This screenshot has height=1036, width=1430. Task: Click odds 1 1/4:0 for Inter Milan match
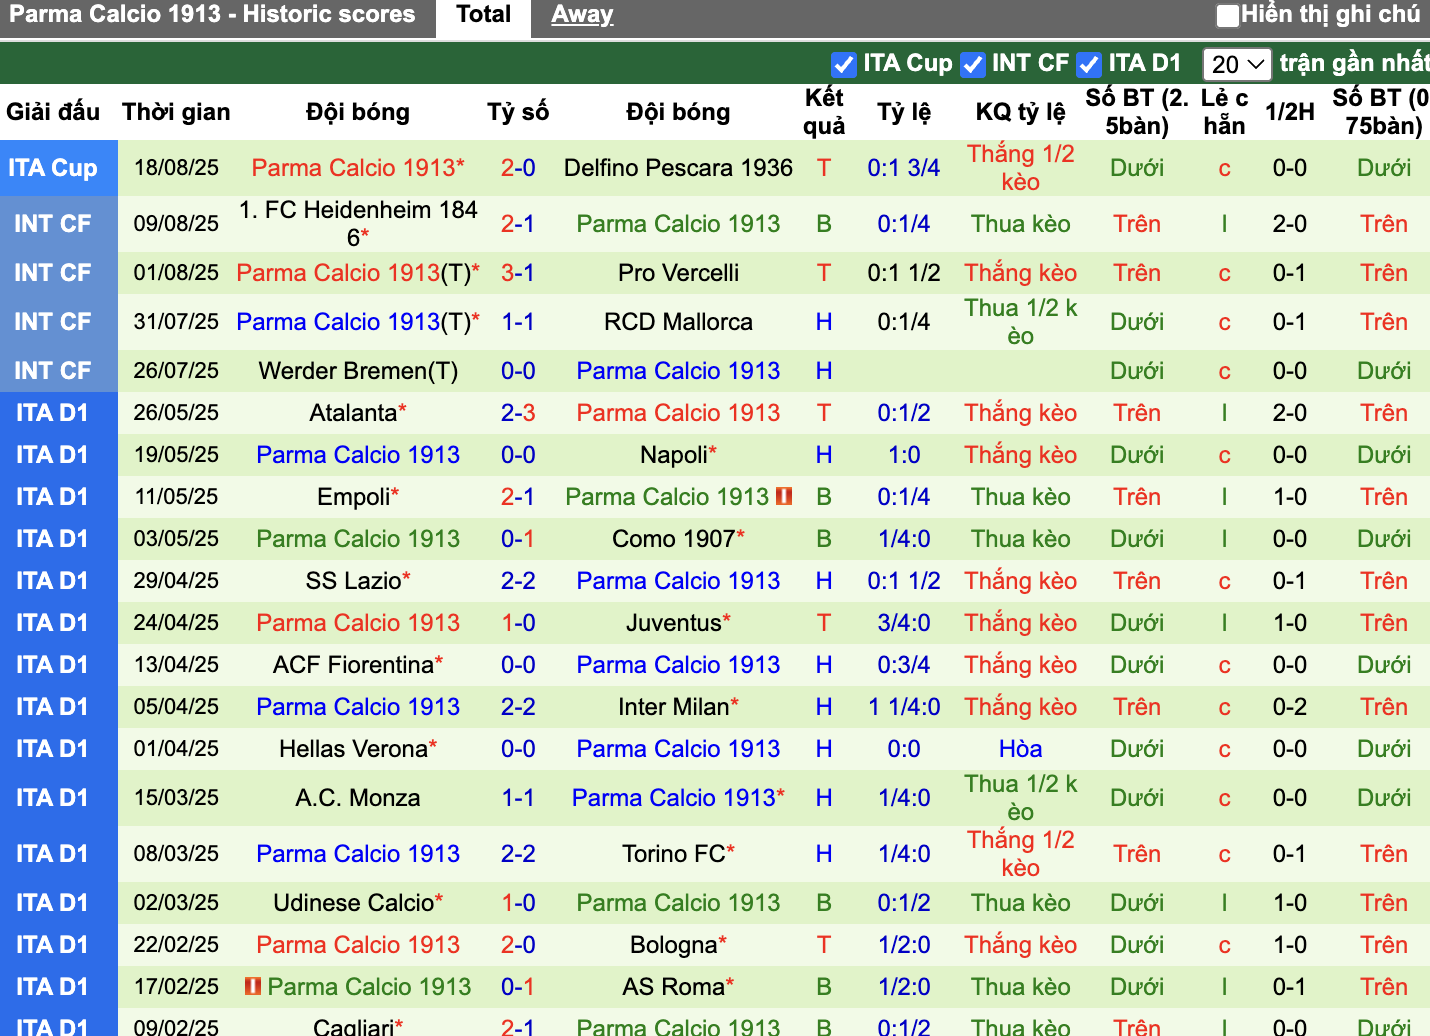click(x=904, y=707)
